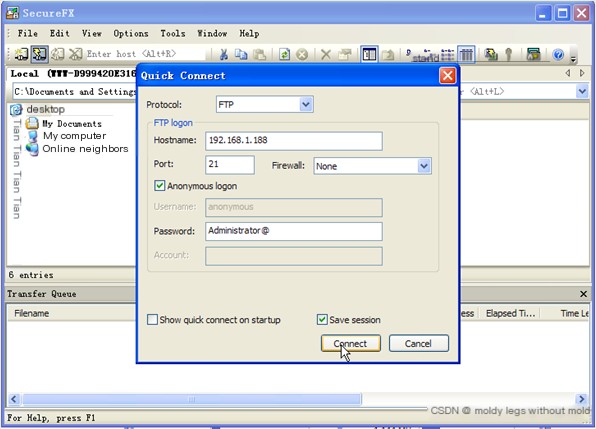Image resolution: width=596 pixels, height=429 pixels.
Task: Close the Quick Connect dialog
Action: click(447, 75)
